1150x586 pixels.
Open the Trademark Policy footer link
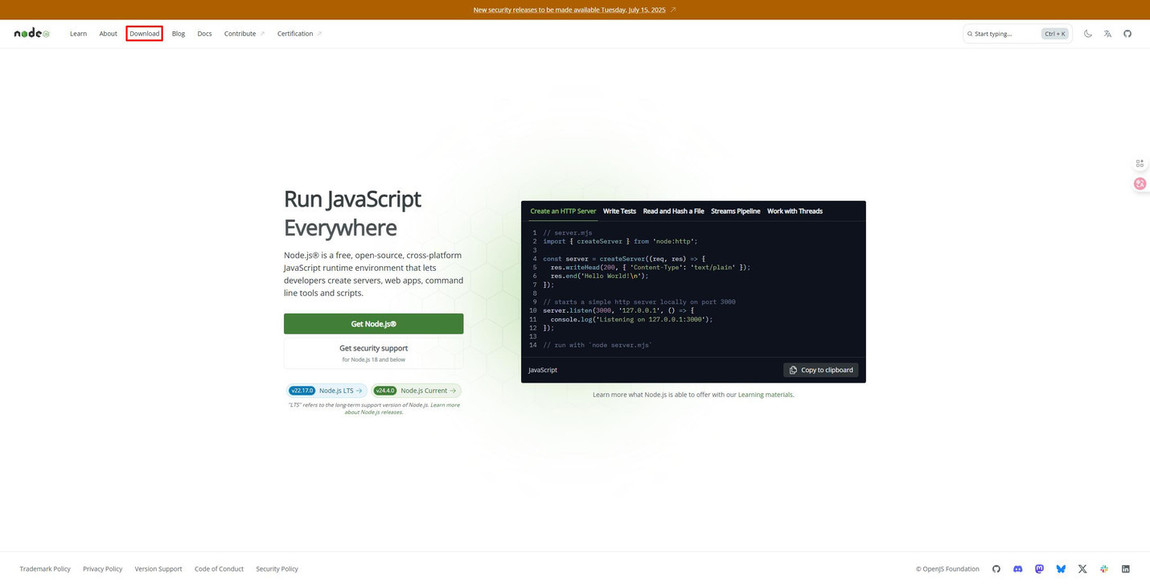pos(45,569)
